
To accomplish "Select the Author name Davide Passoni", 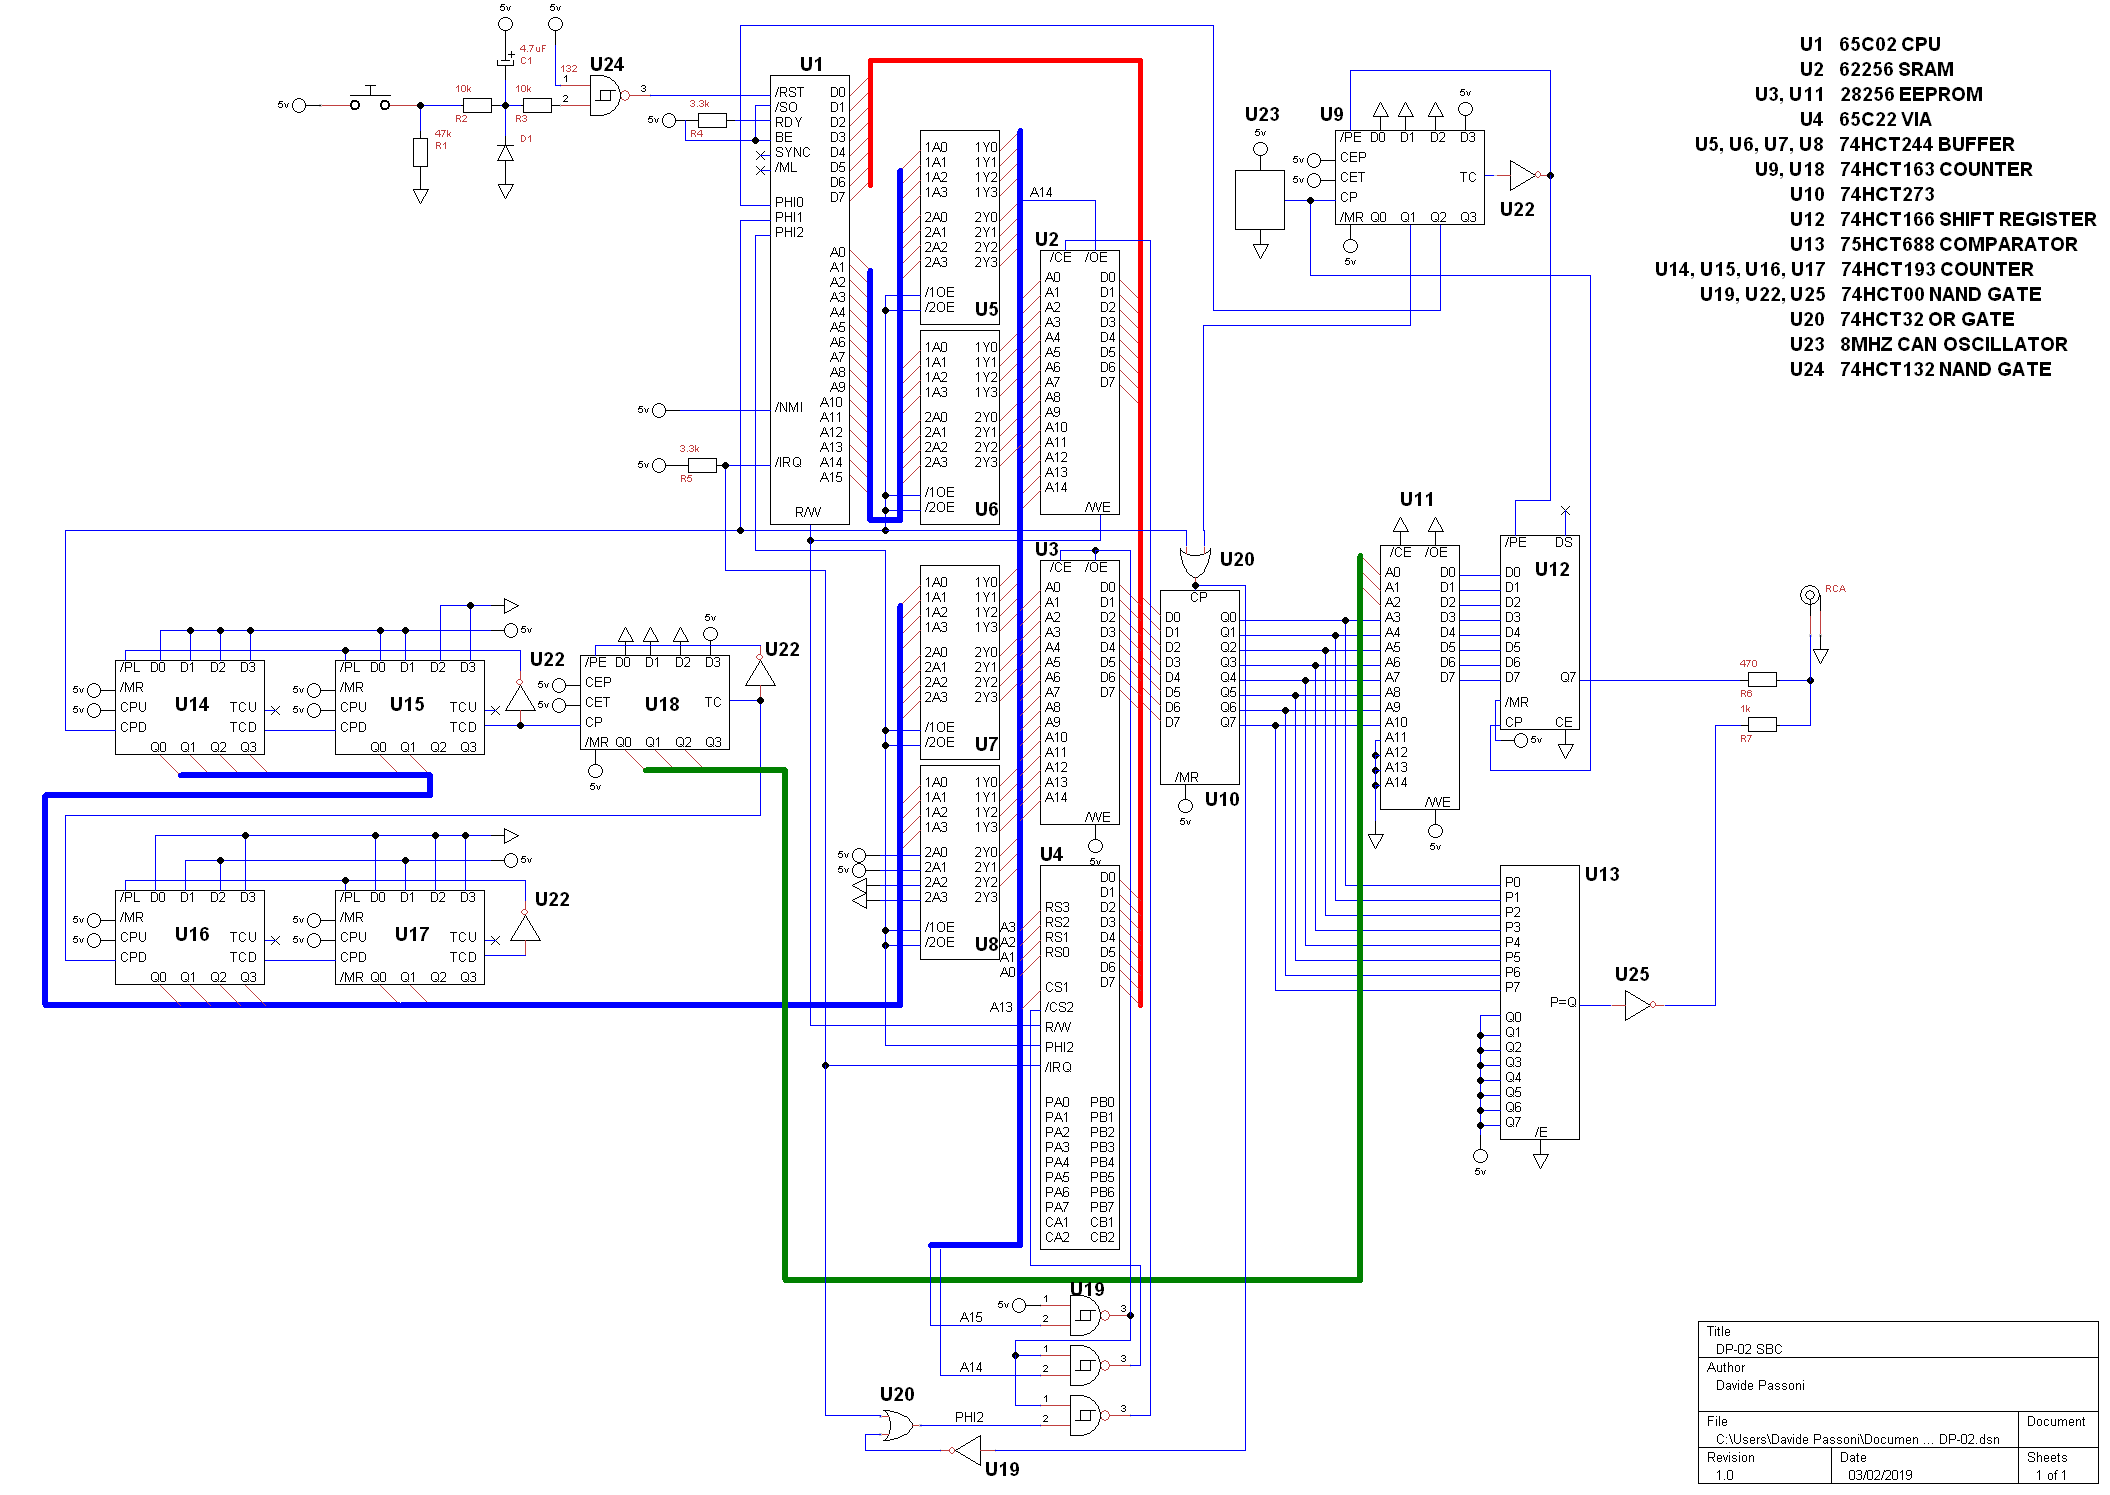I will click(1760, 1385).
